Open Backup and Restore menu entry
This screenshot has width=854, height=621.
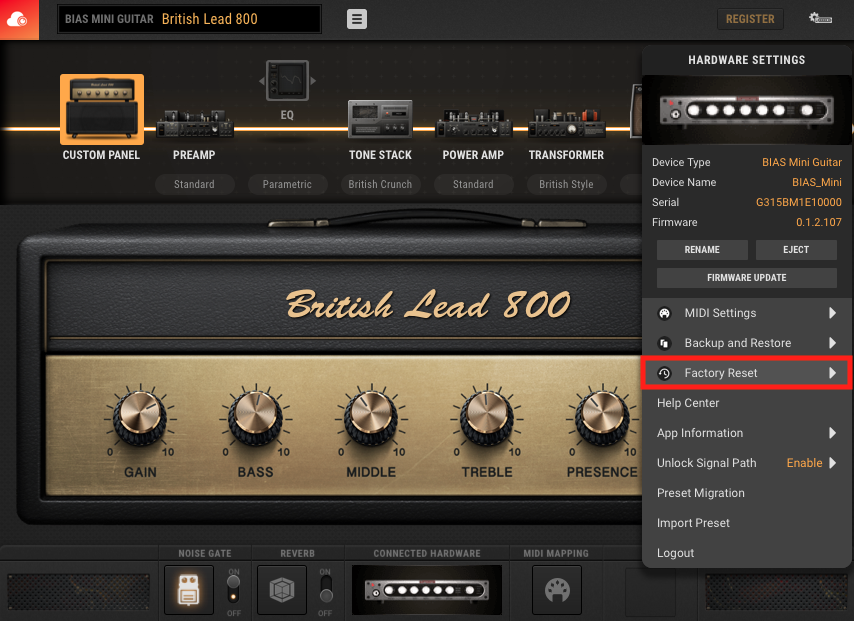747,343
